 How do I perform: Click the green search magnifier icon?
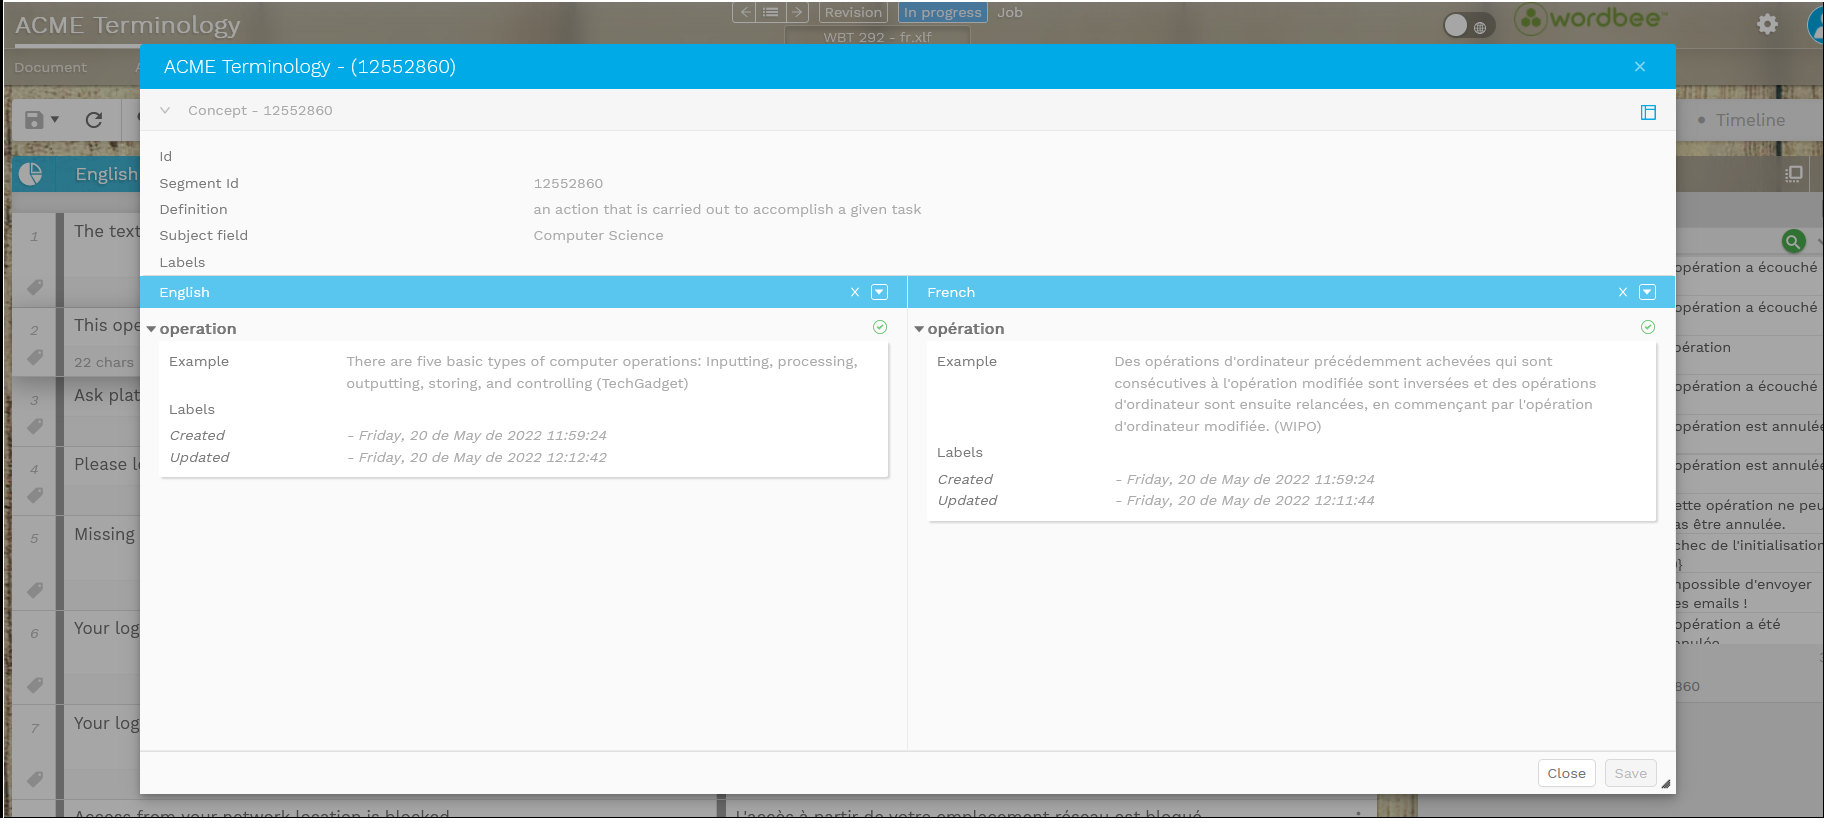(1793, 241)
